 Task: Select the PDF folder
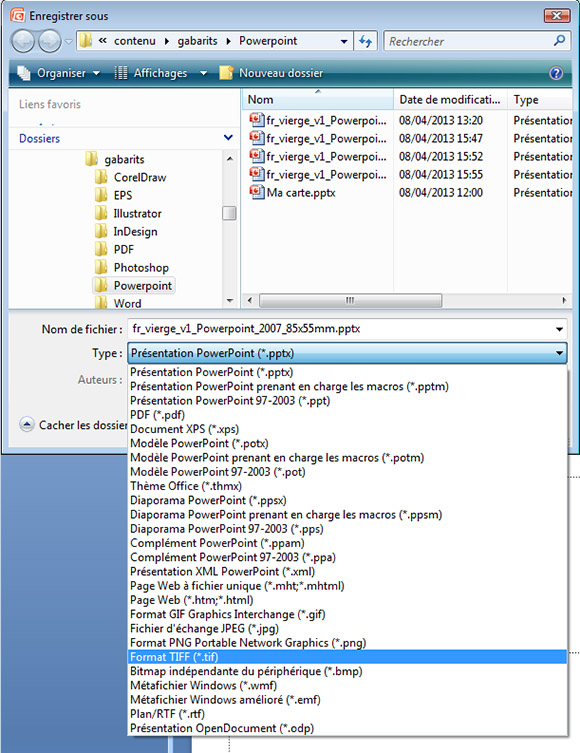pyautogui.click(x=114, y=249)
